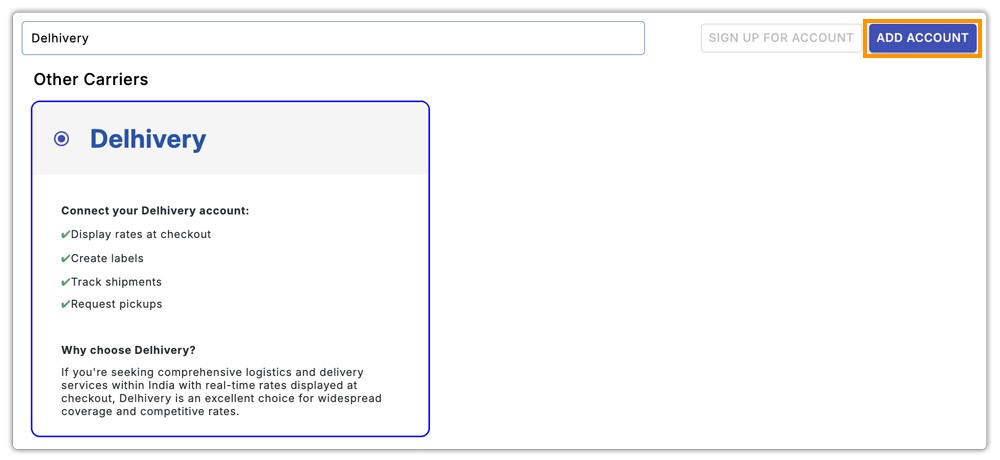1000x460 pixels.
Task: Click the line 'coverage and competitive rates.'
Action: (150, 411)
